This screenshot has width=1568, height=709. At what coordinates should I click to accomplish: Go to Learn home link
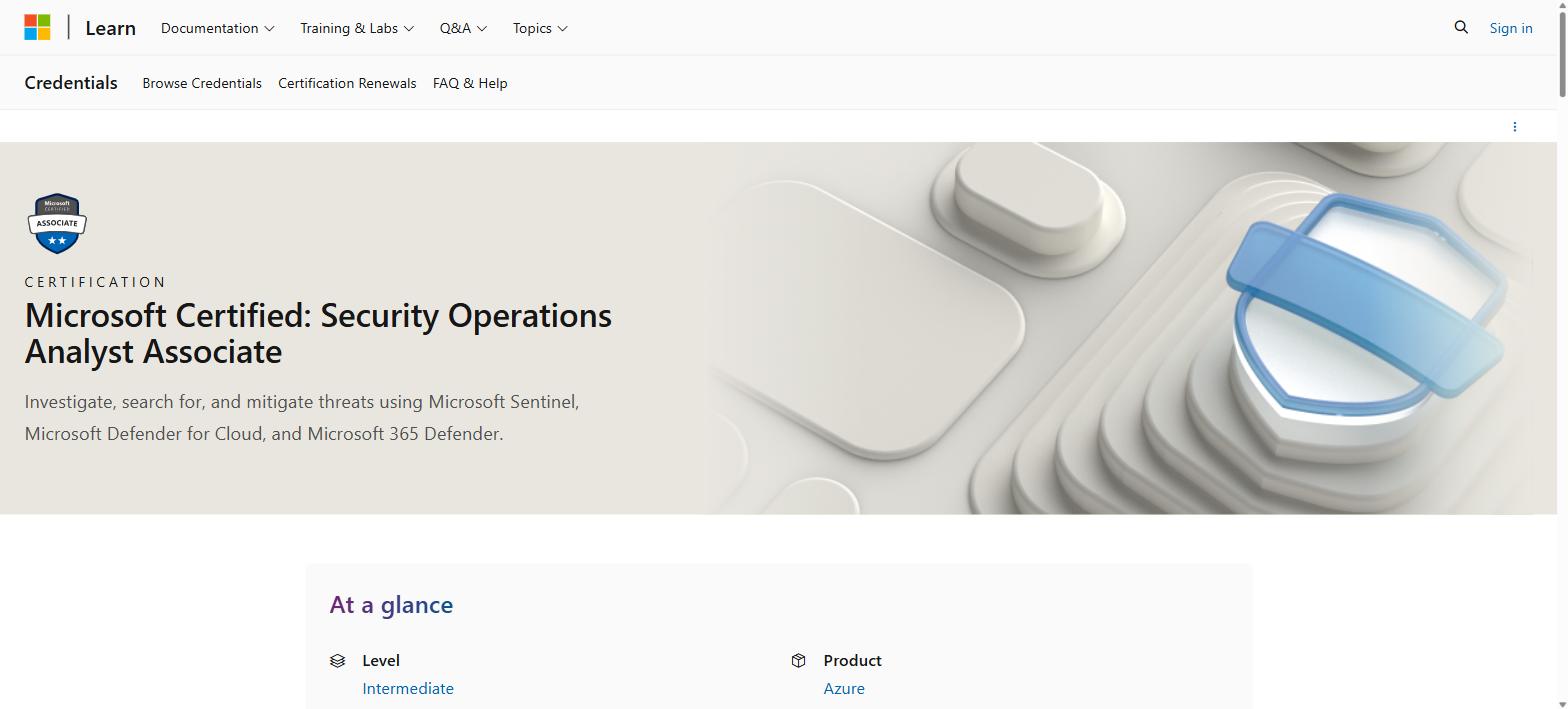point(110,28)
